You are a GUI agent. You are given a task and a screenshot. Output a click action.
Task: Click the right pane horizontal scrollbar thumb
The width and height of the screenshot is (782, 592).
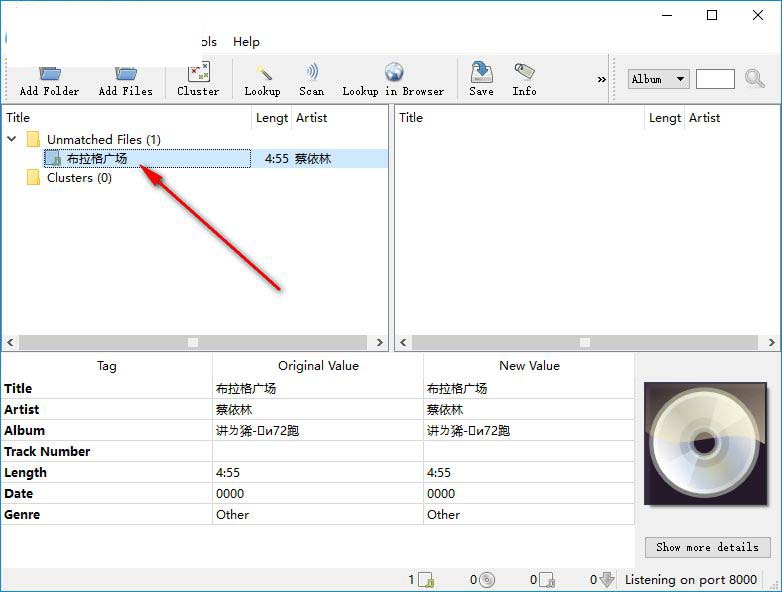585,342
